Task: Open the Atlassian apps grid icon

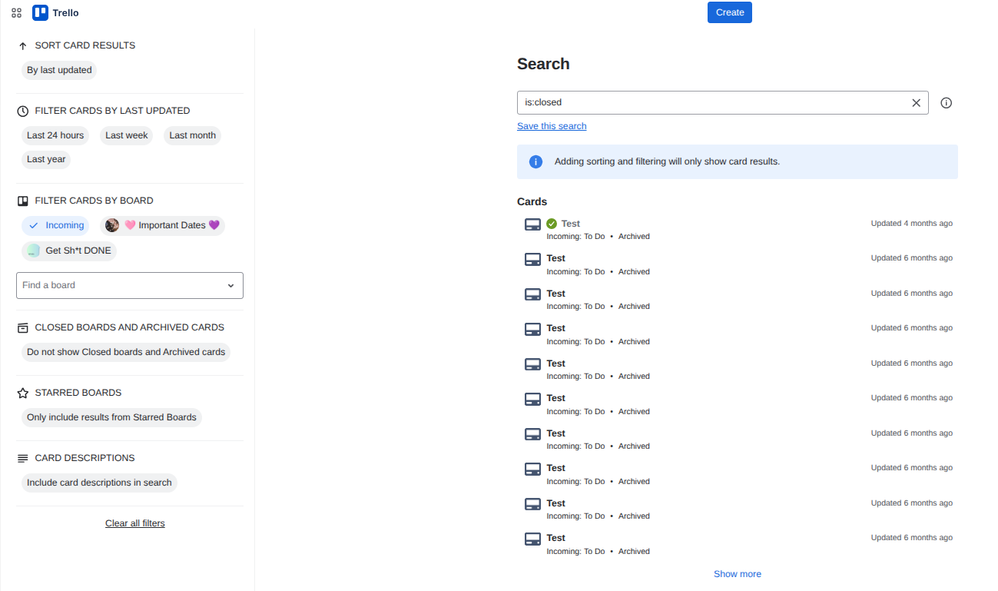Action: [x=16, y=12]
